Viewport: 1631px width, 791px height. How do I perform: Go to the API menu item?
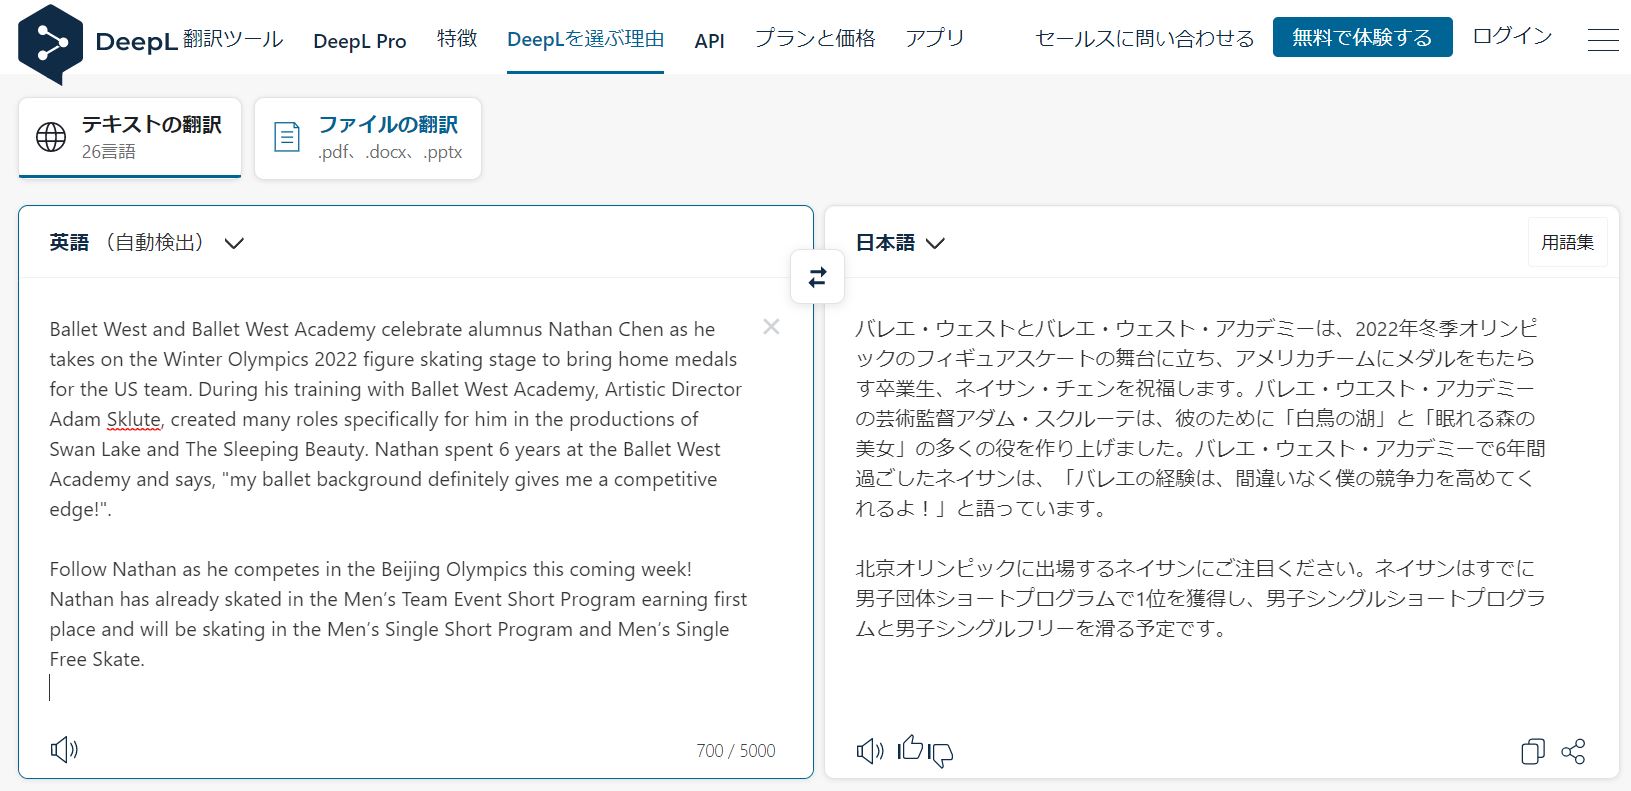click(x=709, y=41)
